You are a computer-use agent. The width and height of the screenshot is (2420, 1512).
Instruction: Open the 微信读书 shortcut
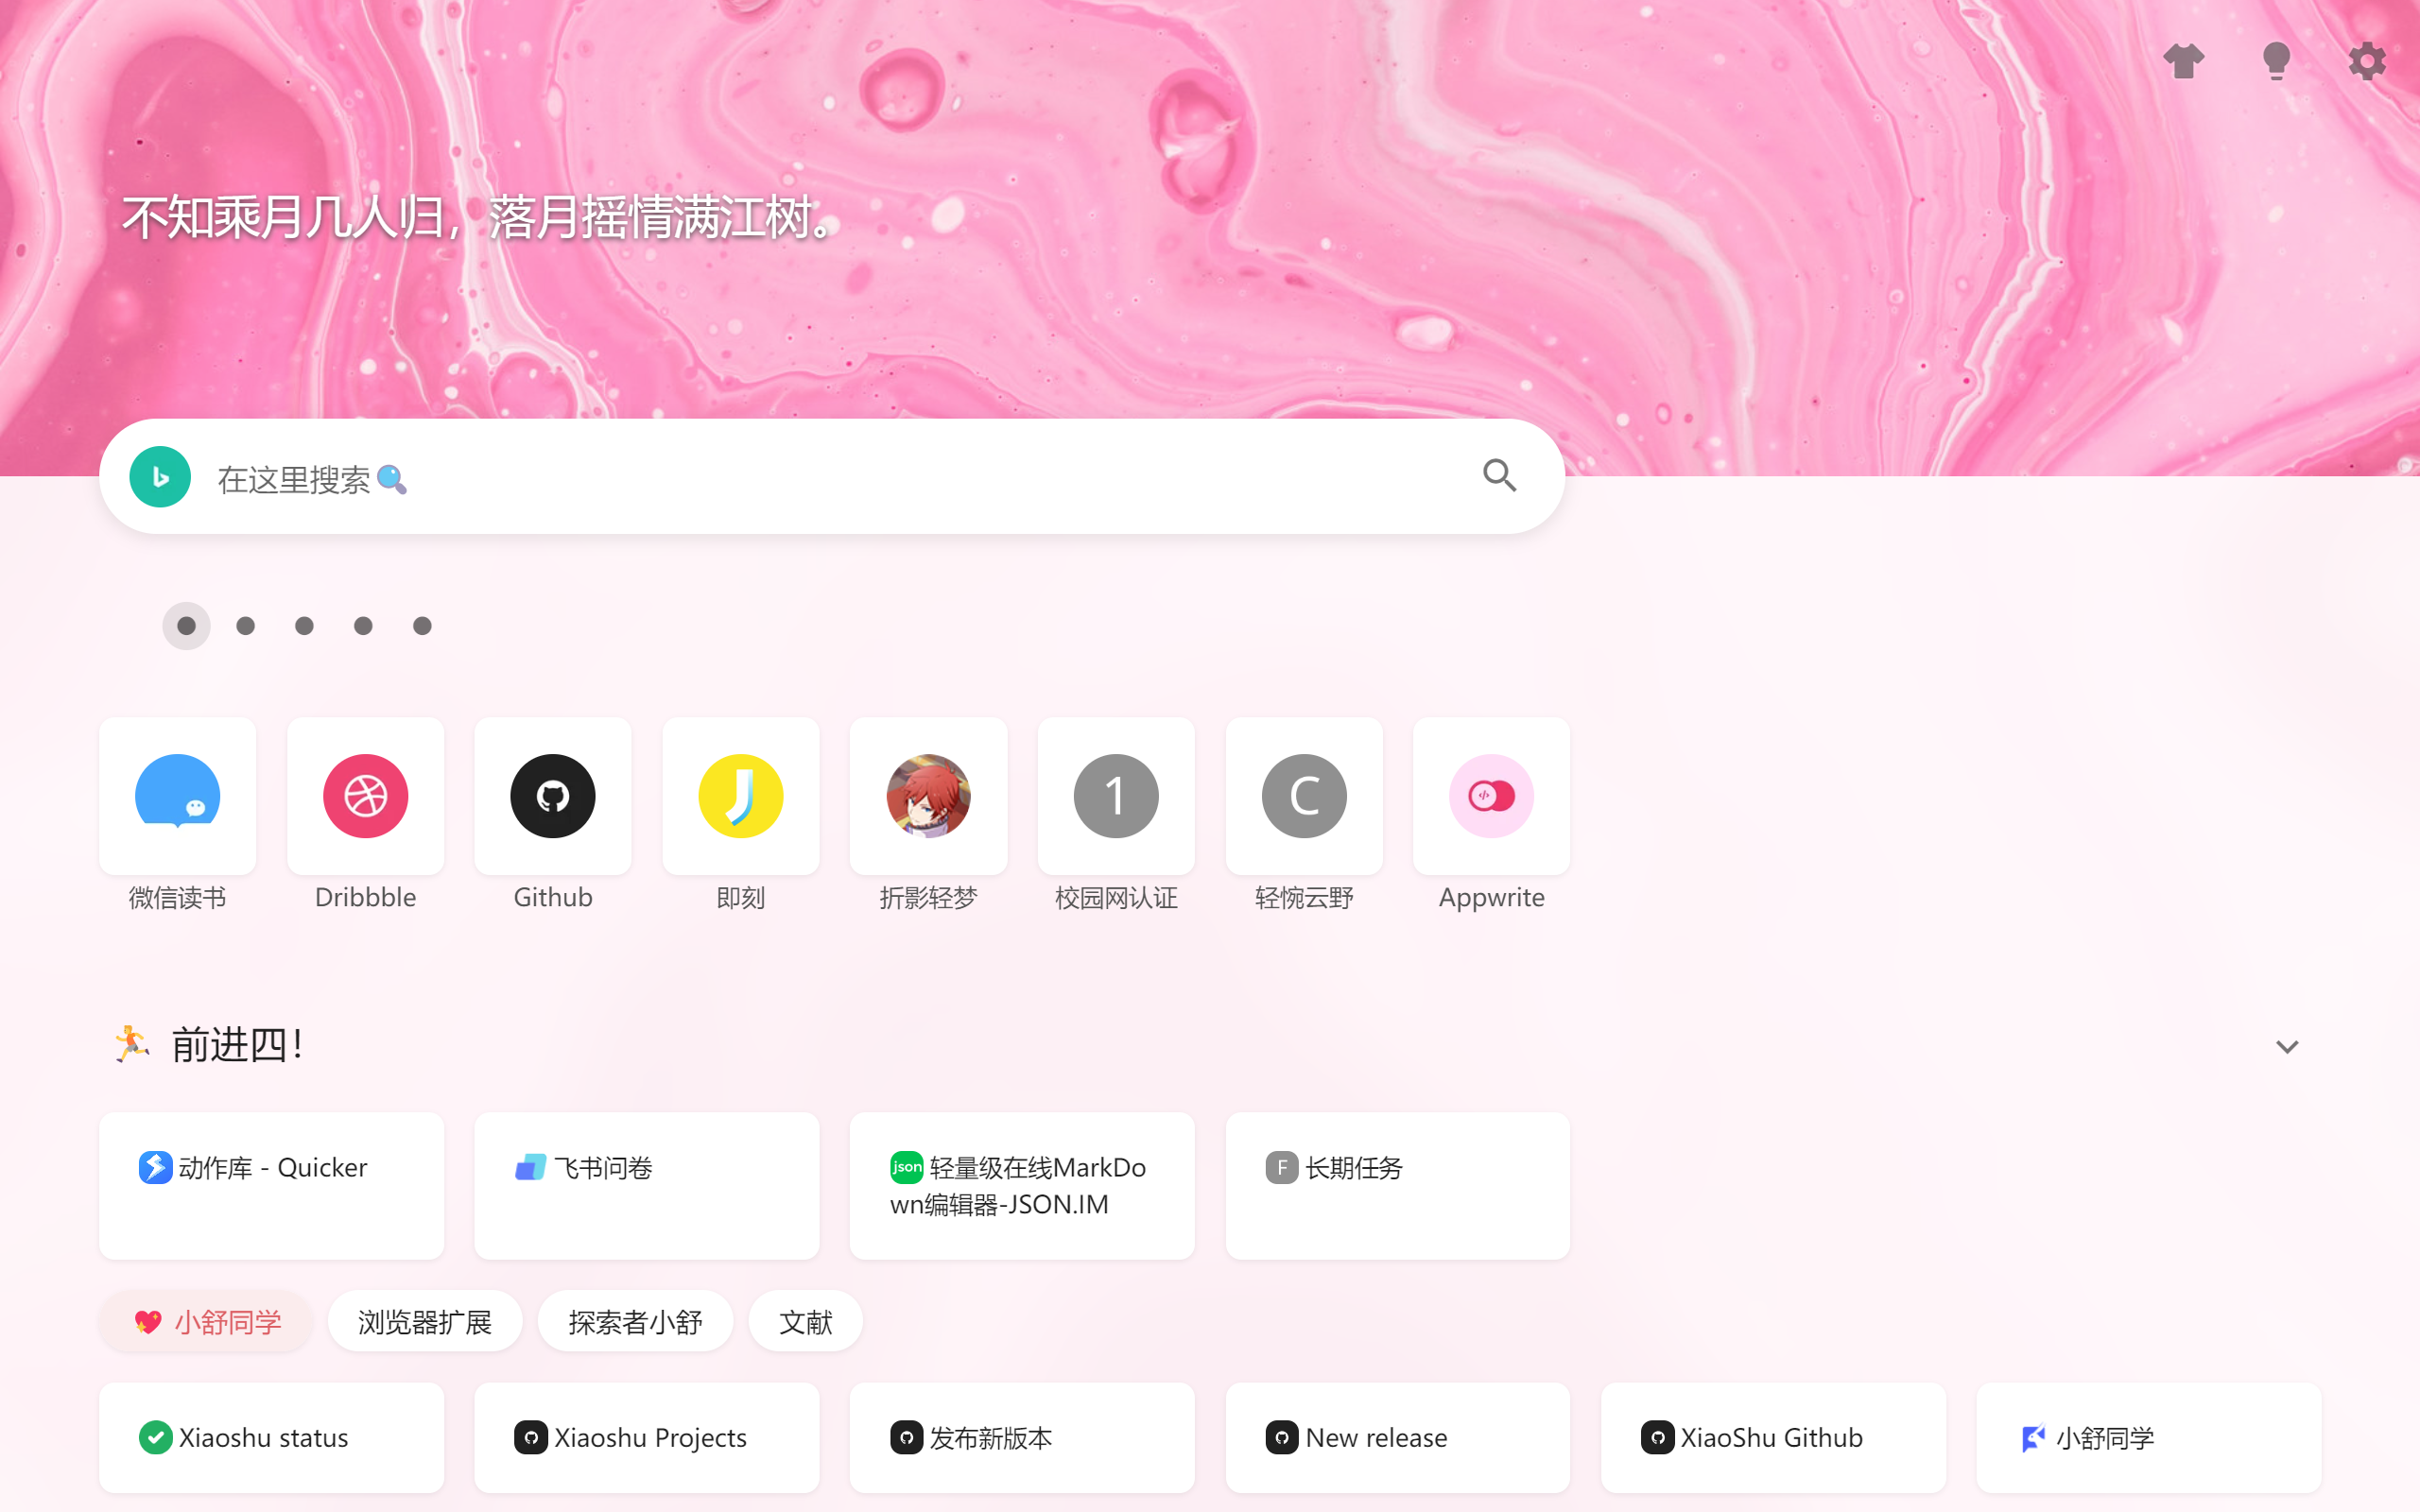[x=178, y=796]
